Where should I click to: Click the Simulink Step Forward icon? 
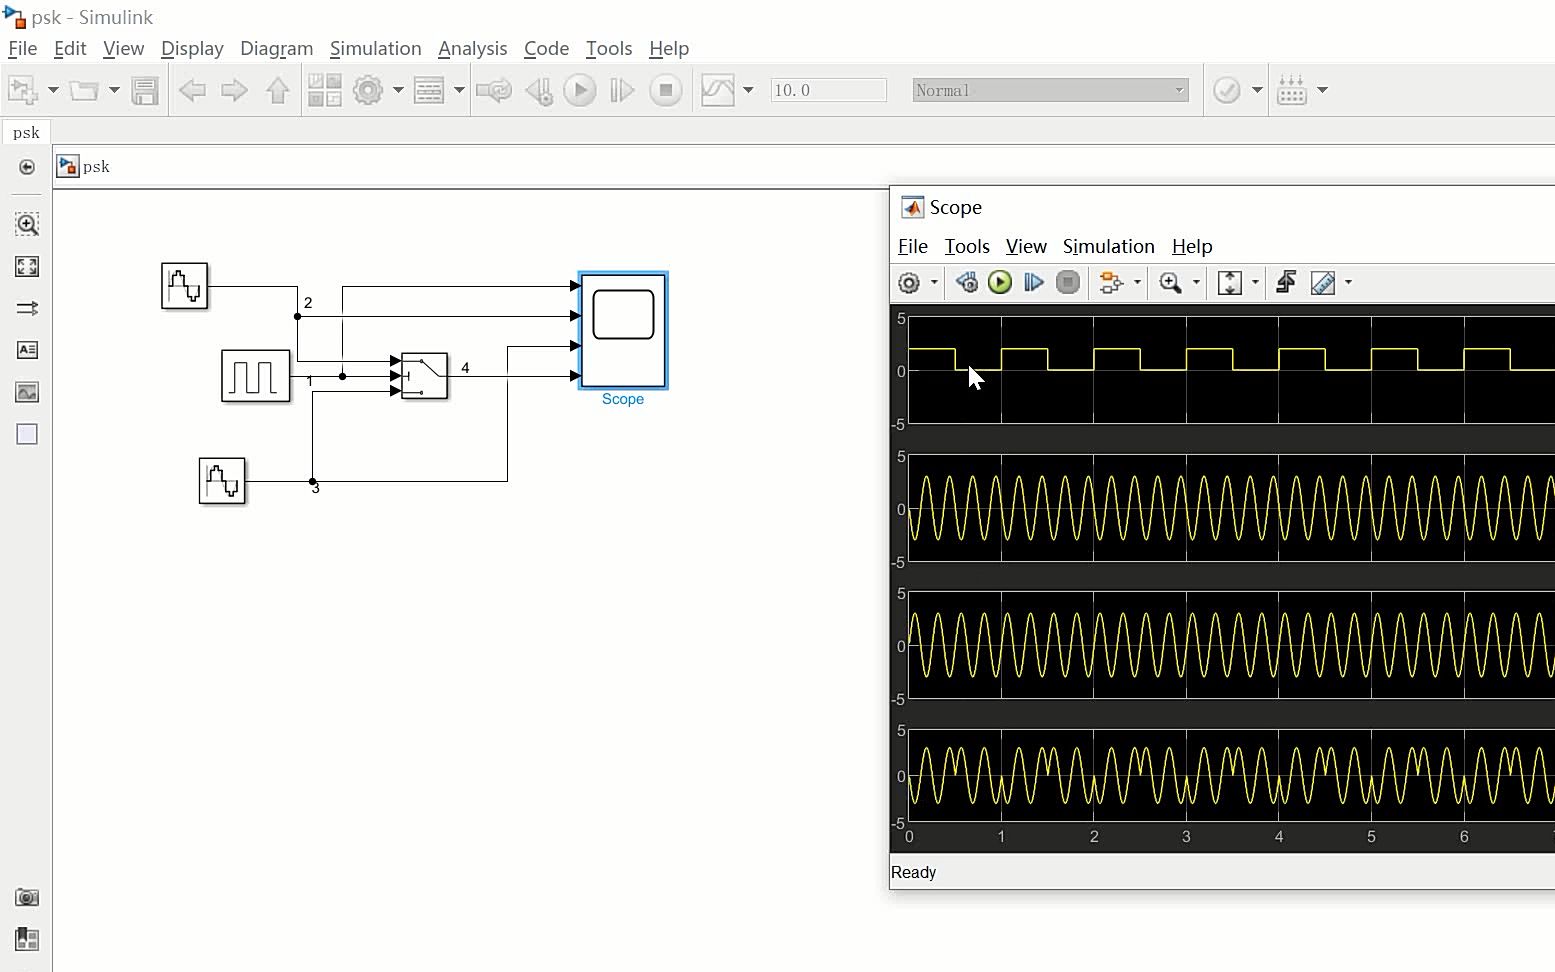[622, 90]
